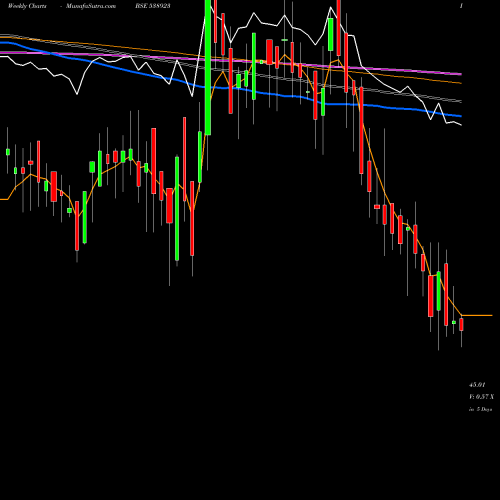The width and height of the screenshot is (500, 500).
Task: Click the 'BSE 538923' symbol text
Action: [x=153, y=6]
